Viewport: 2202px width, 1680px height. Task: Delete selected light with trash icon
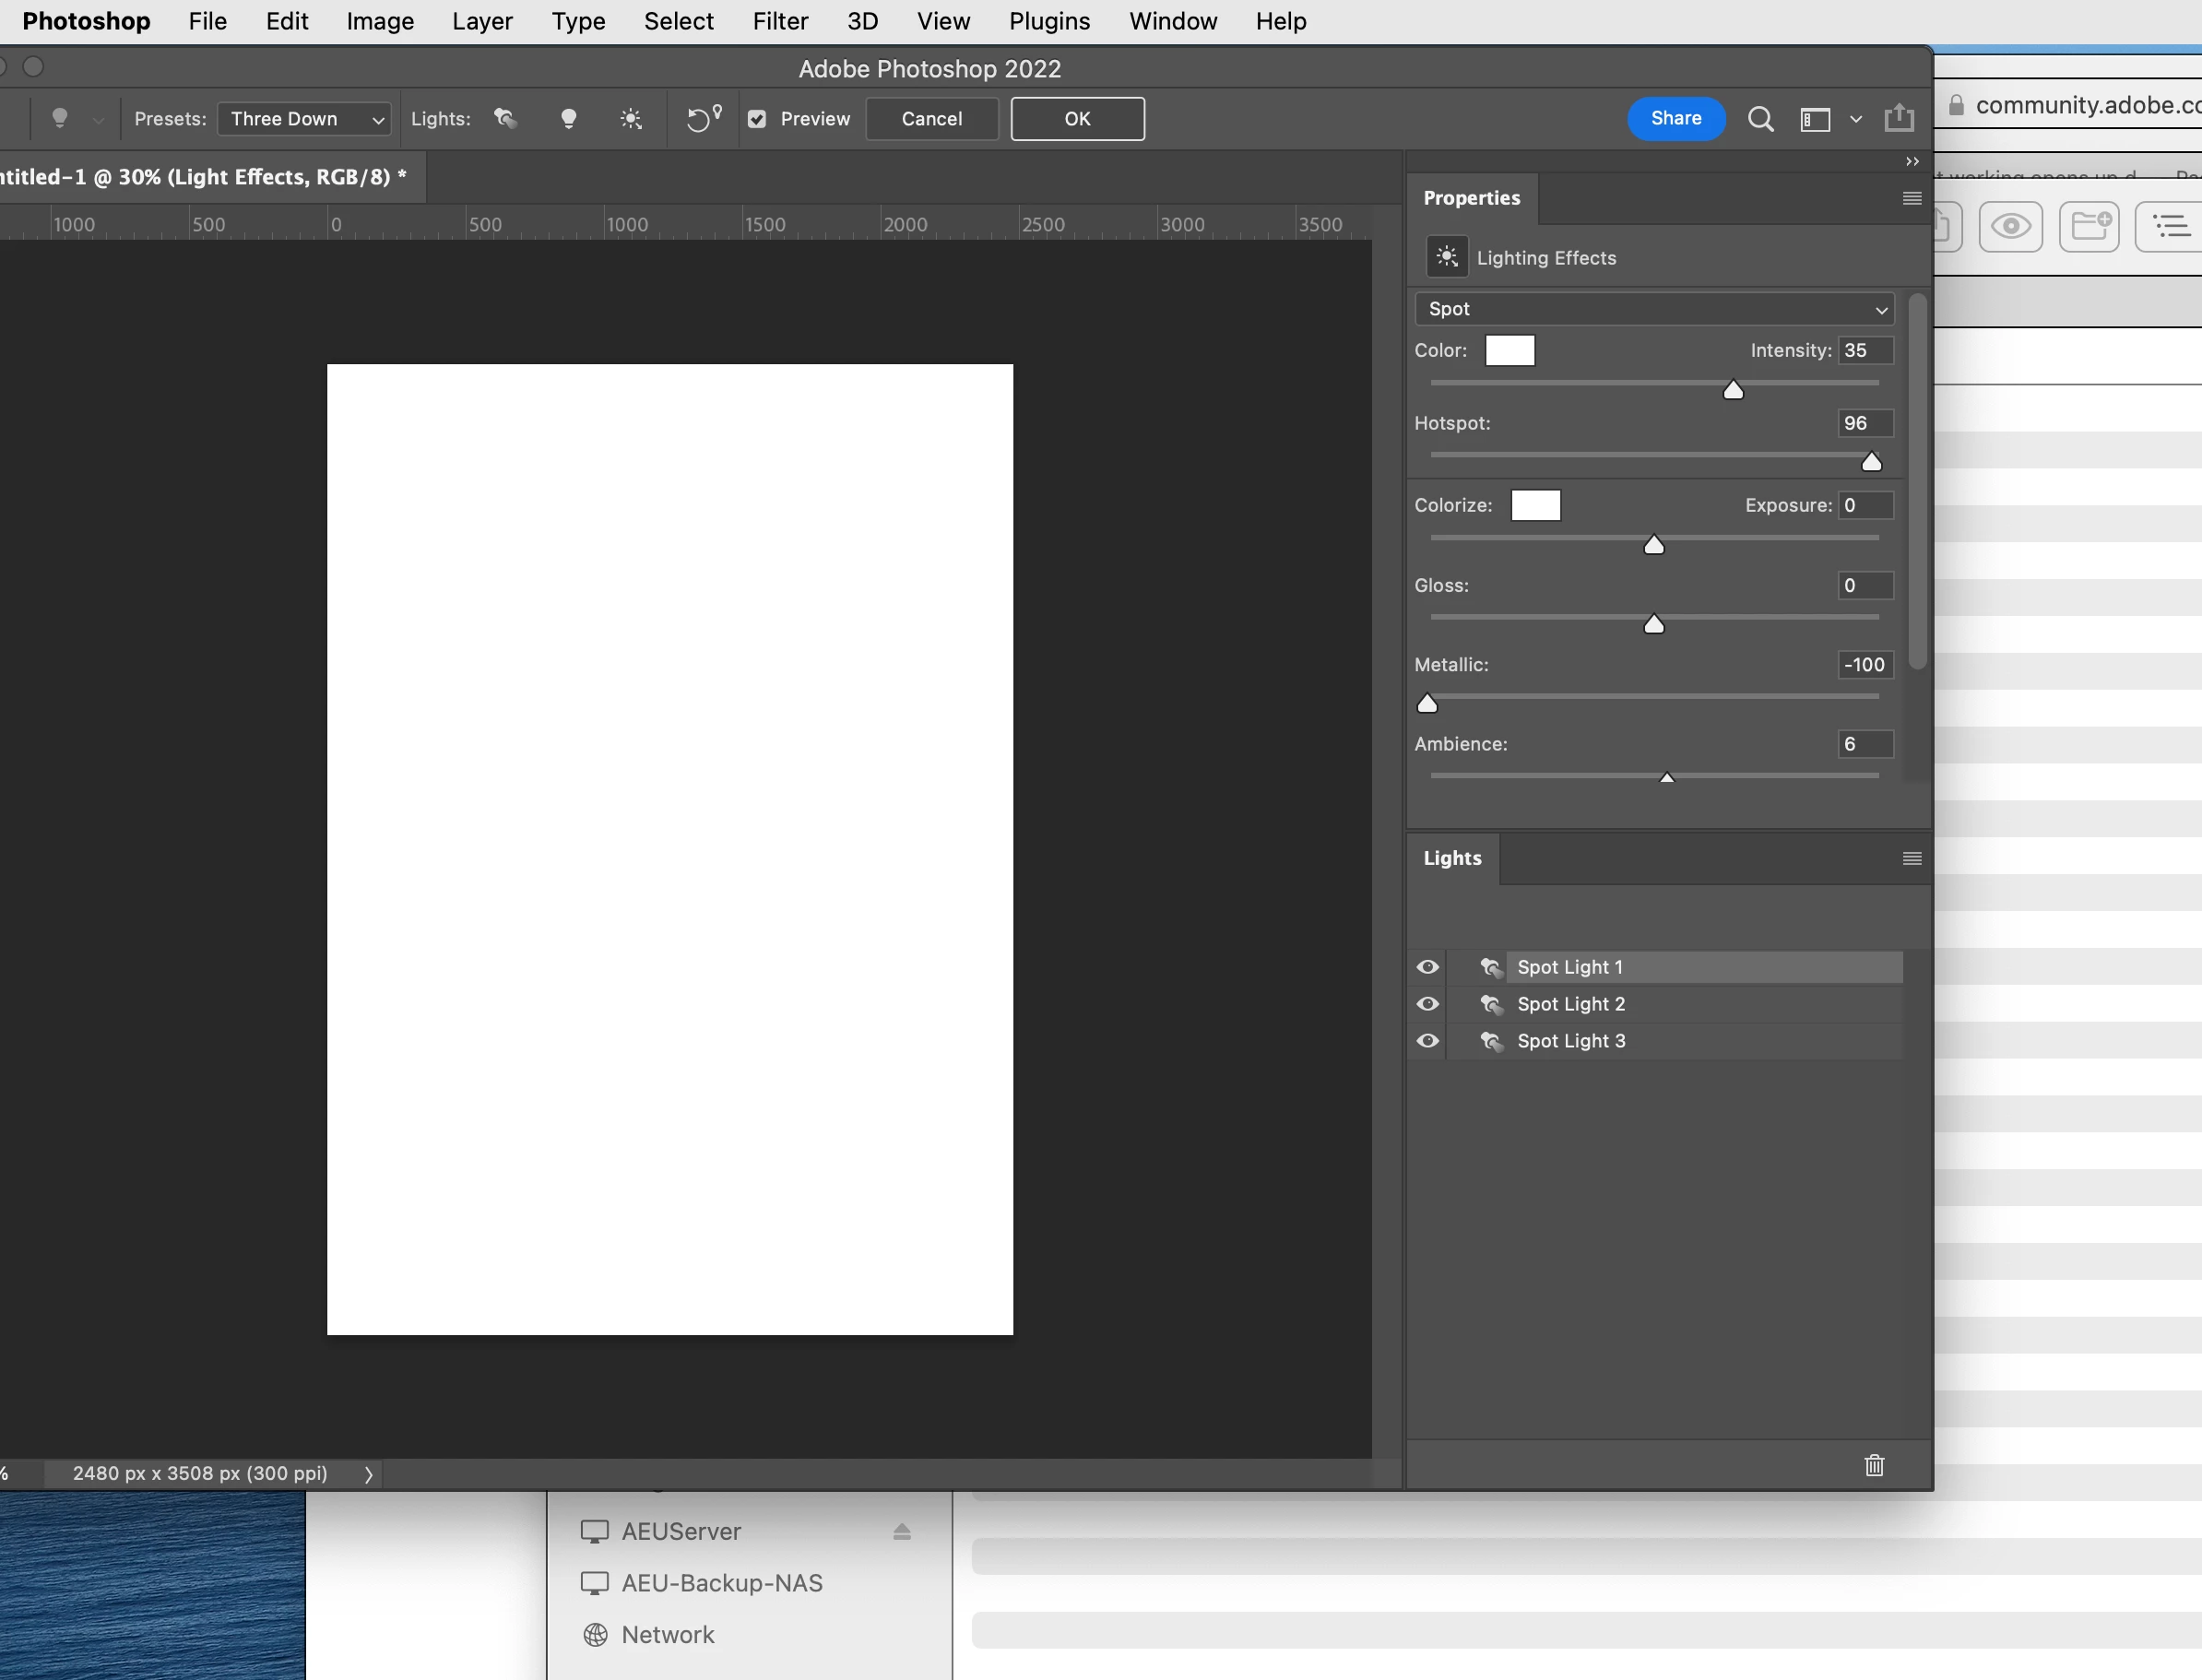click(x=1874, y=1465)
